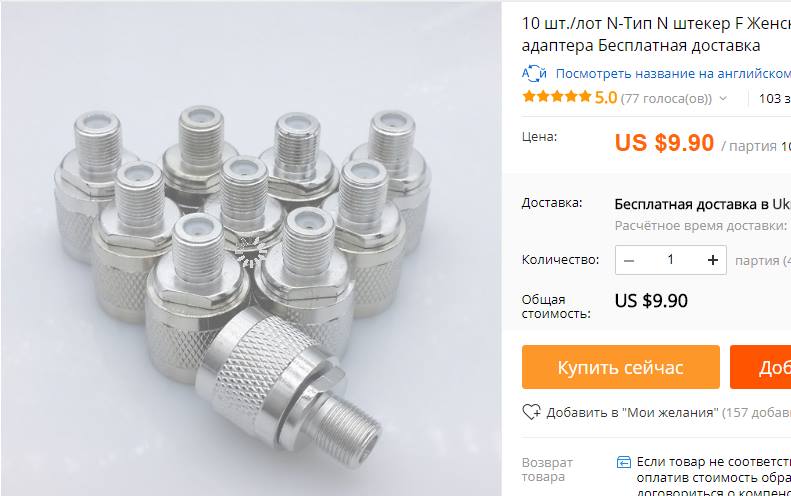Click the 5.0 rating score
This screenshot has width=791, height=496.
click(x=606, y=97)
